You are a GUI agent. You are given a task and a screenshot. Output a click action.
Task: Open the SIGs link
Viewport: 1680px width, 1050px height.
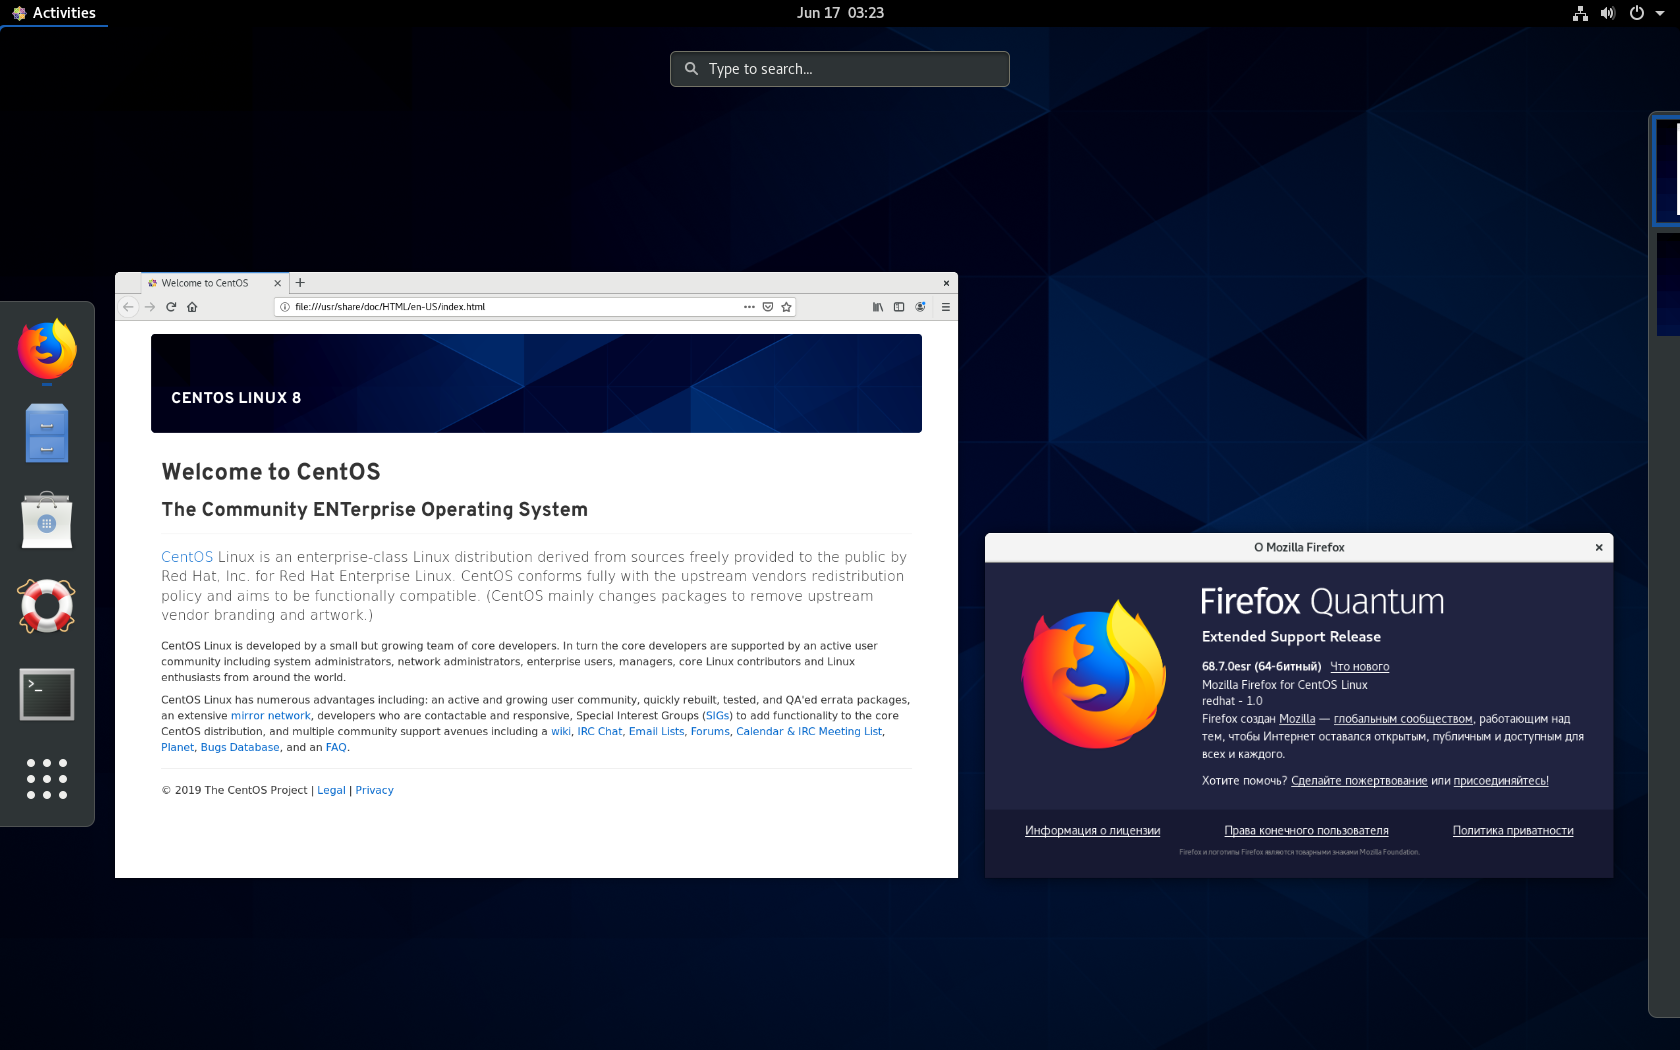click(717, 716)
